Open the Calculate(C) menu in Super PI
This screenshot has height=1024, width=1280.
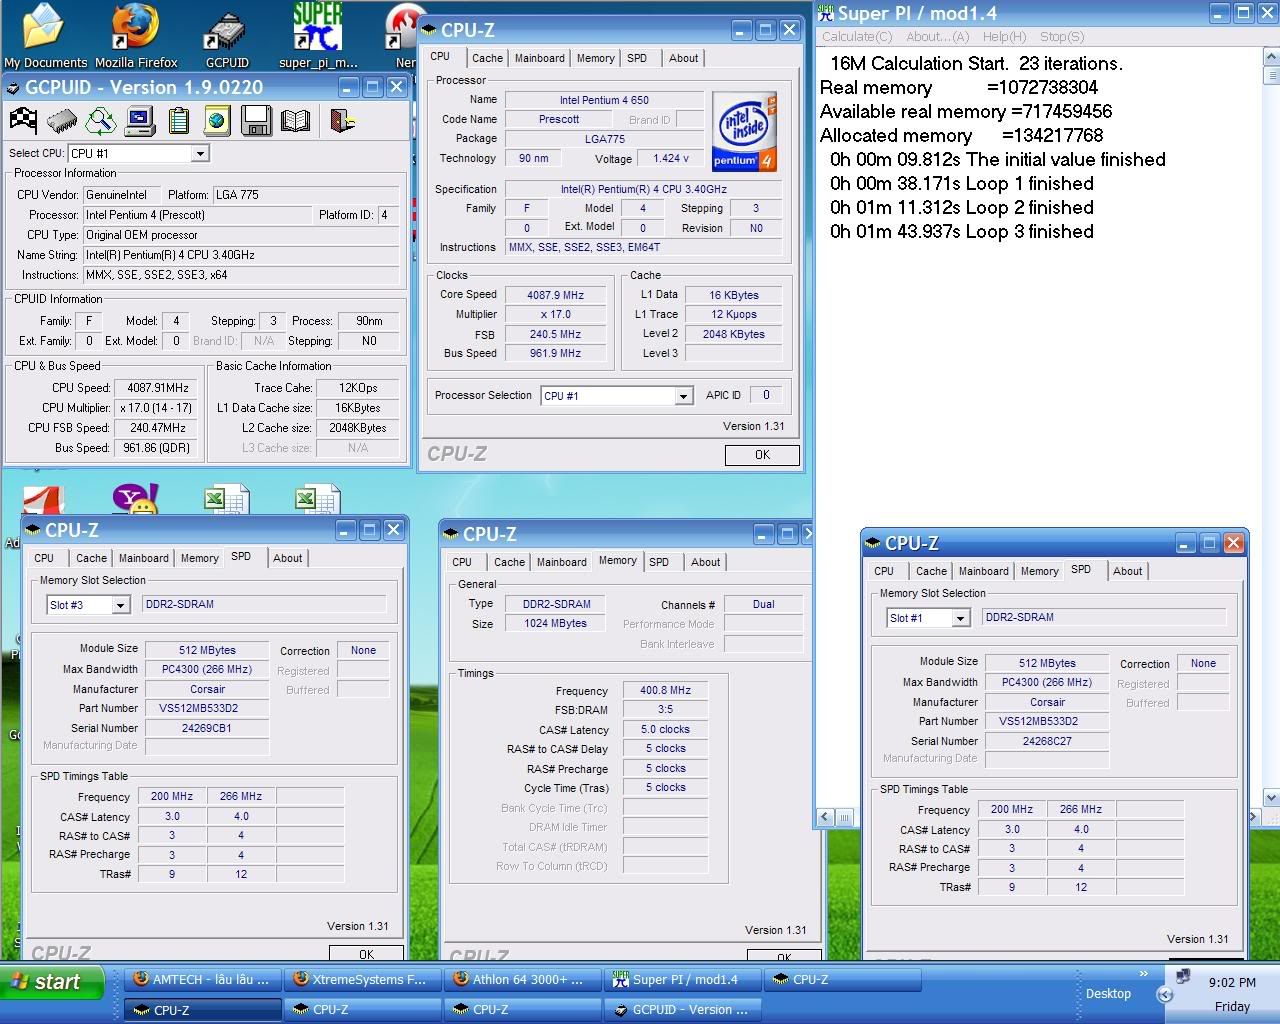pos(856,37)
